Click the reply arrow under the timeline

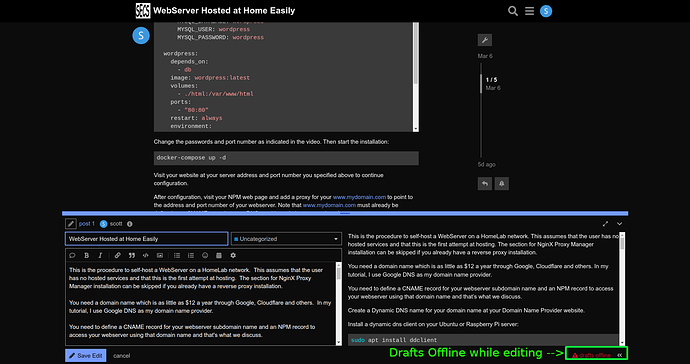point(484,184)
